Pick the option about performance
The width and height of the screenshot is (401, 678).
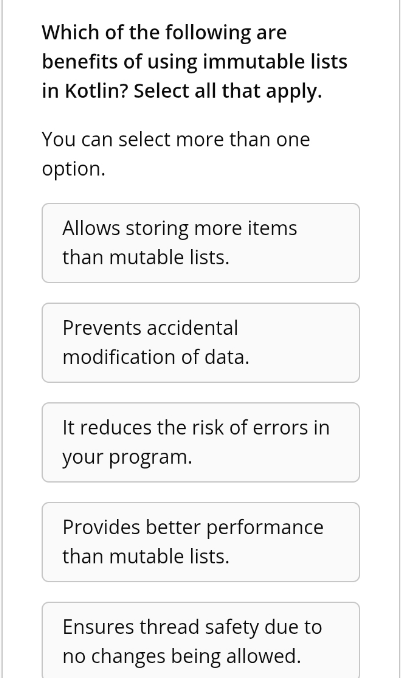point(201,542)
